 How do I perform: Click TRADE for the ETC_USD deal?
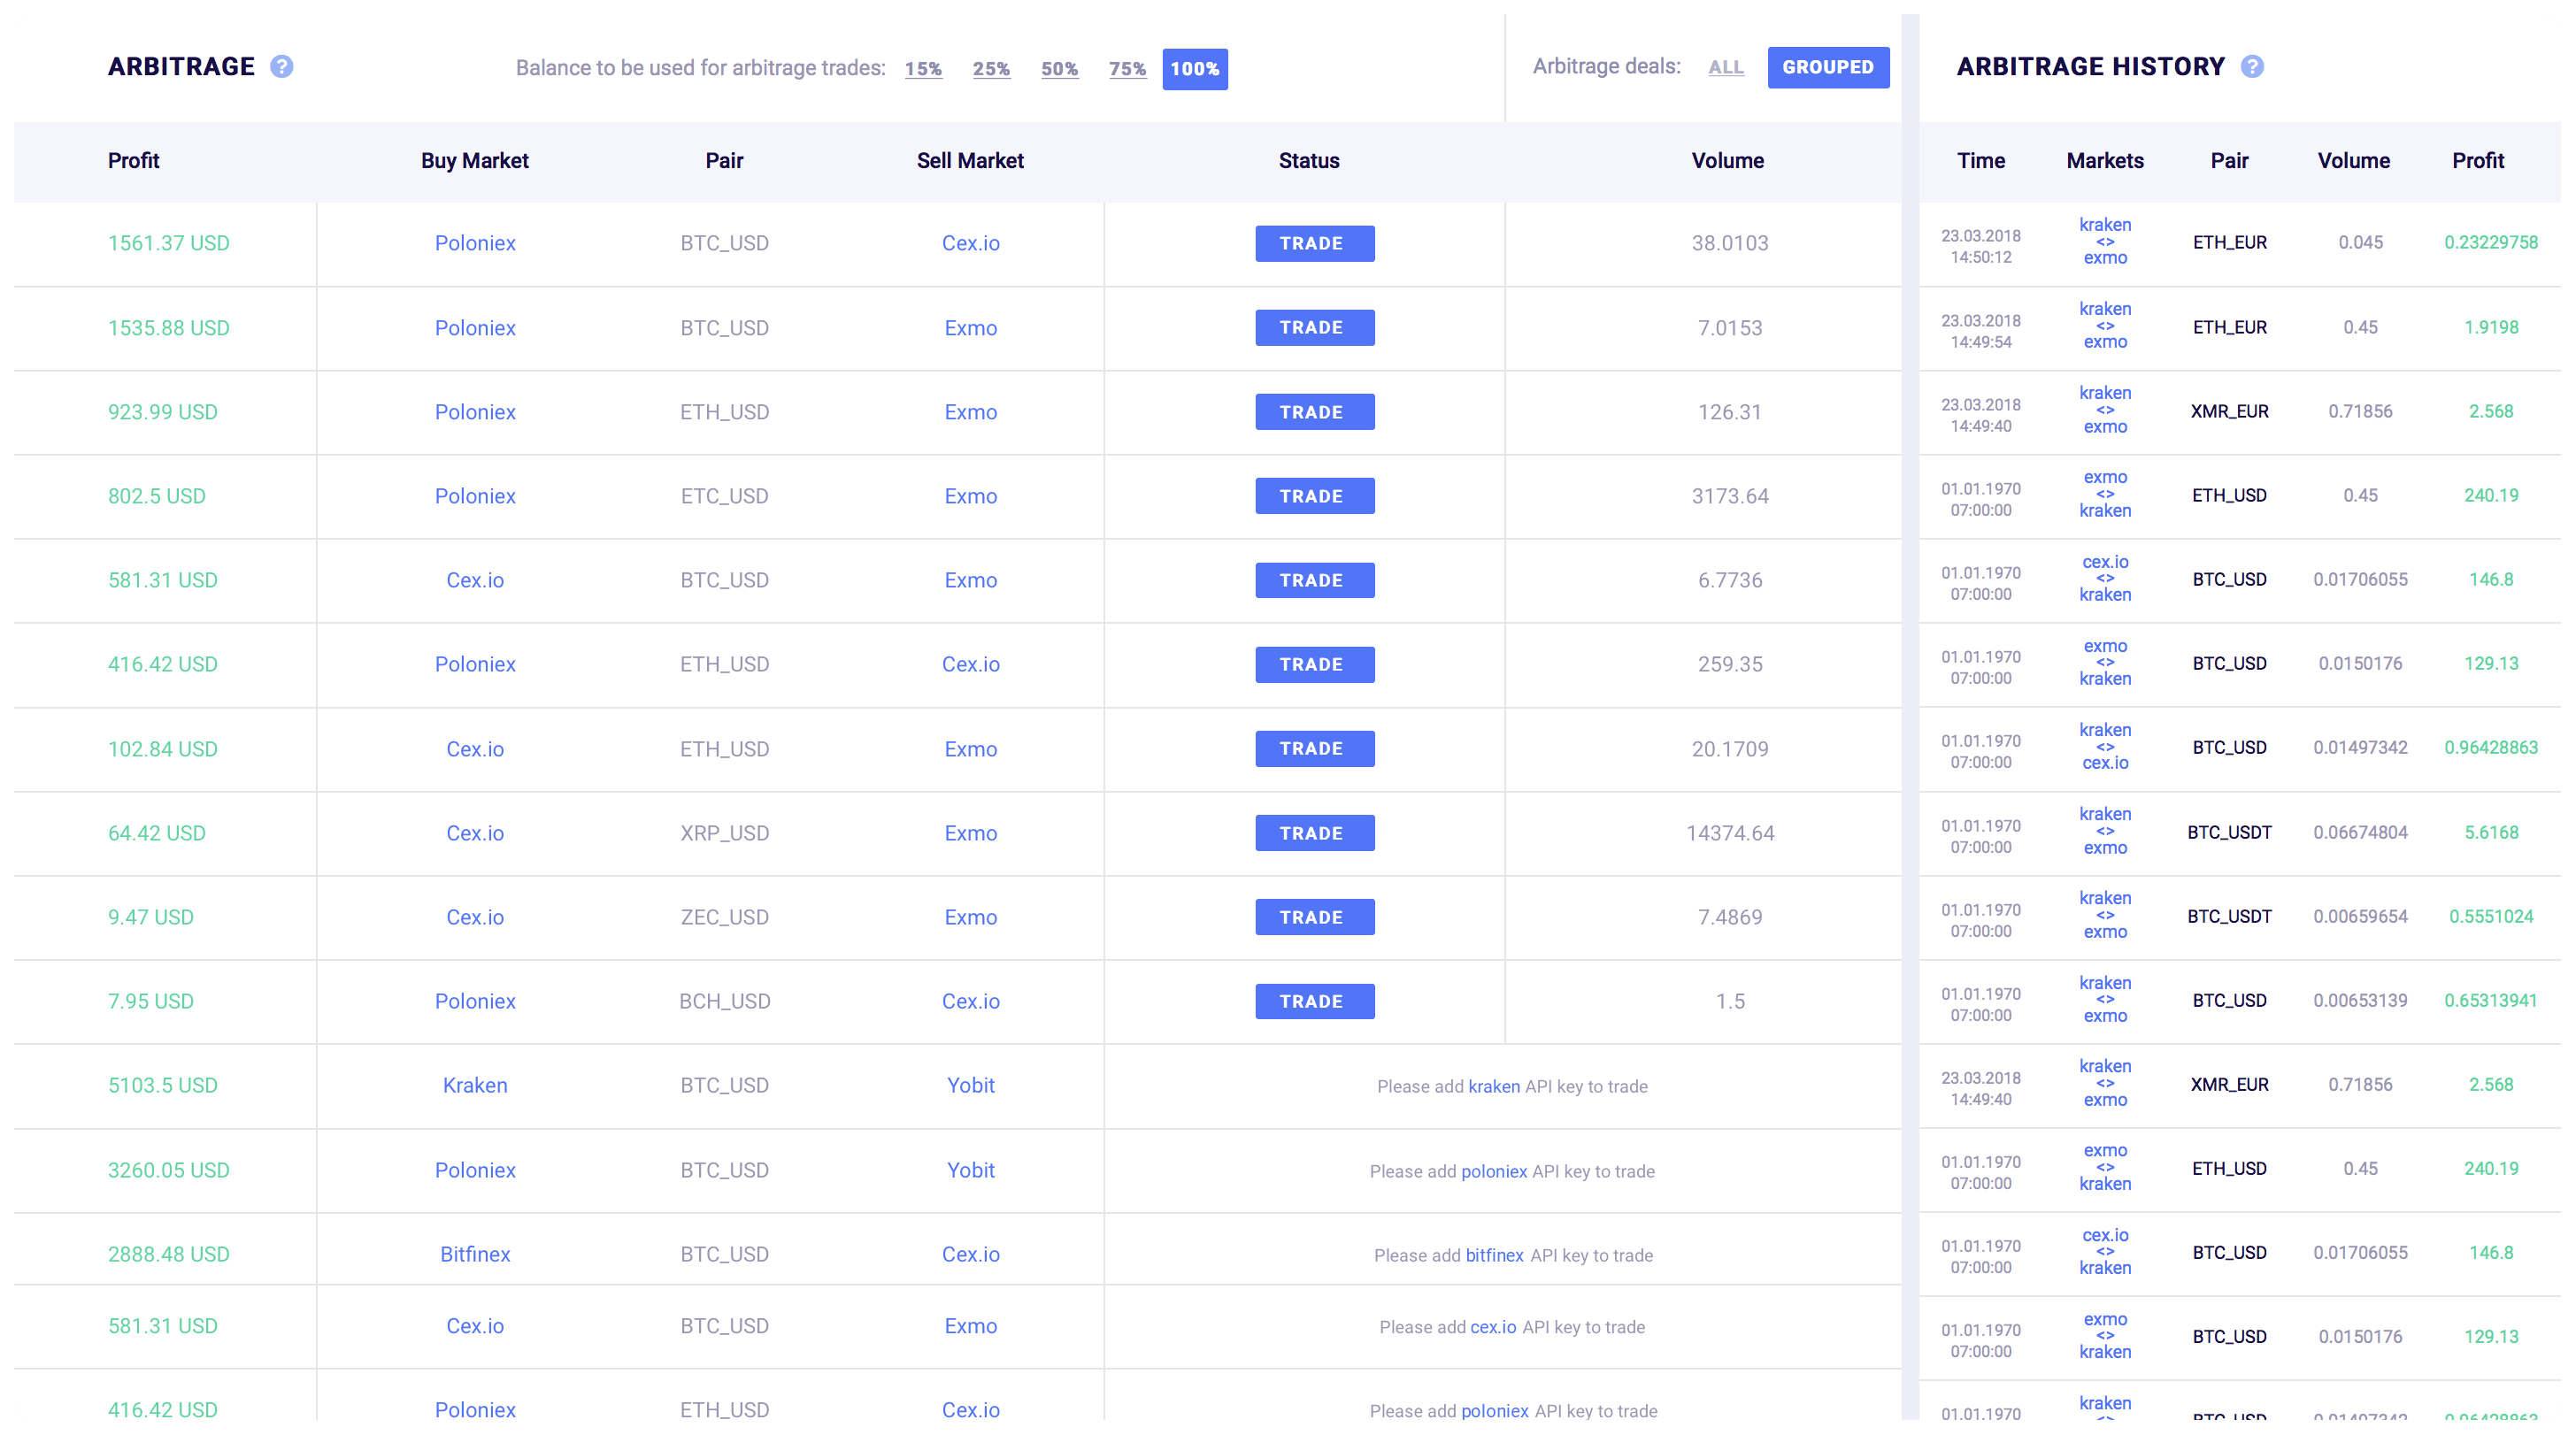coord(1314,496)
